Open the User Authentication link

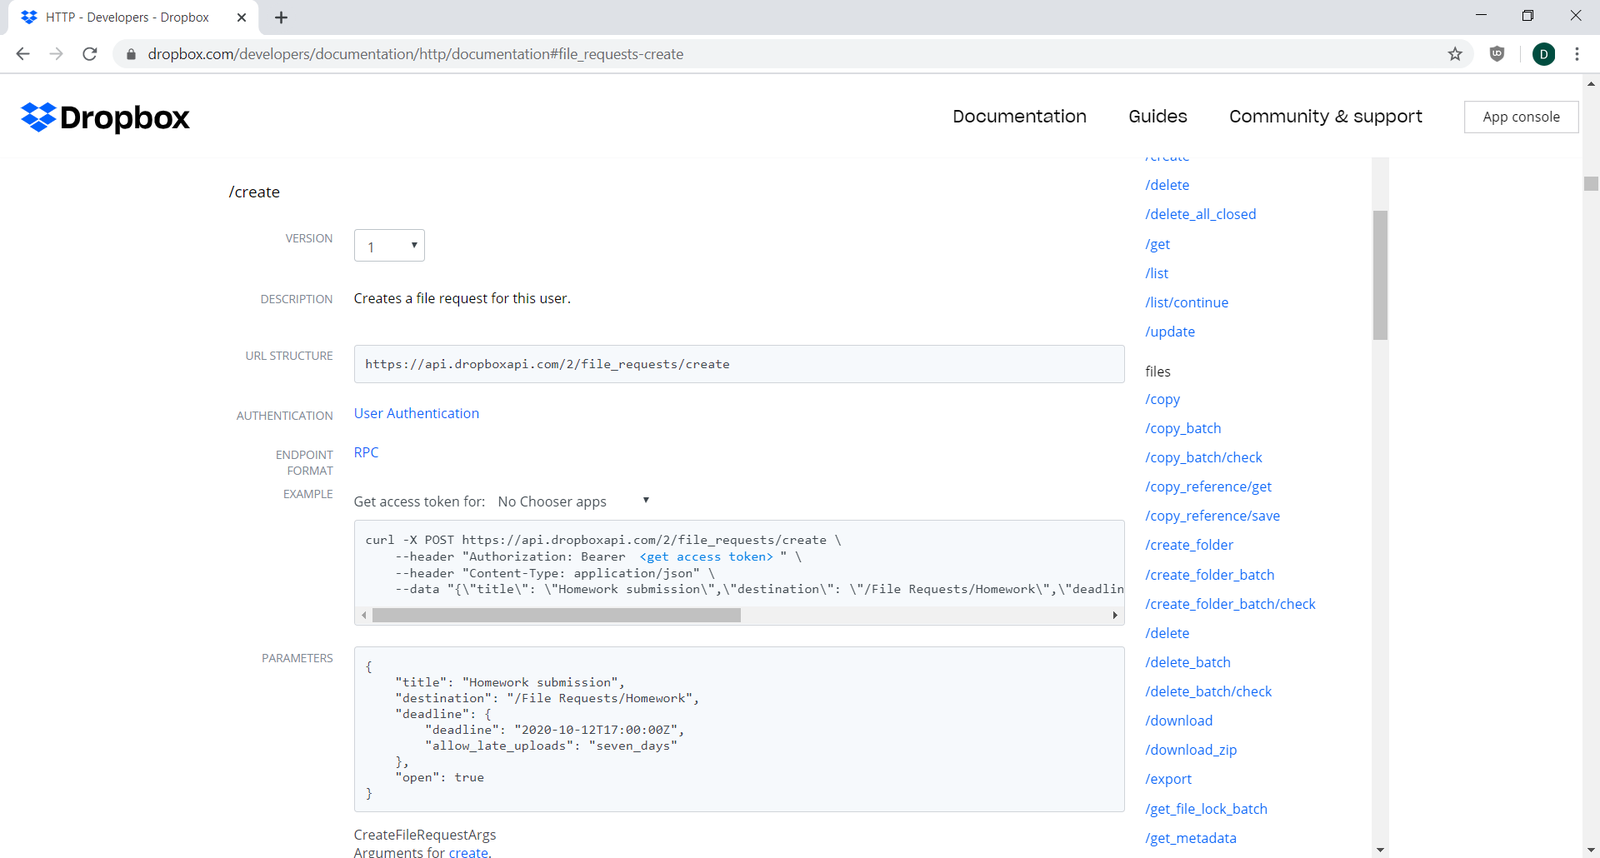416,413
